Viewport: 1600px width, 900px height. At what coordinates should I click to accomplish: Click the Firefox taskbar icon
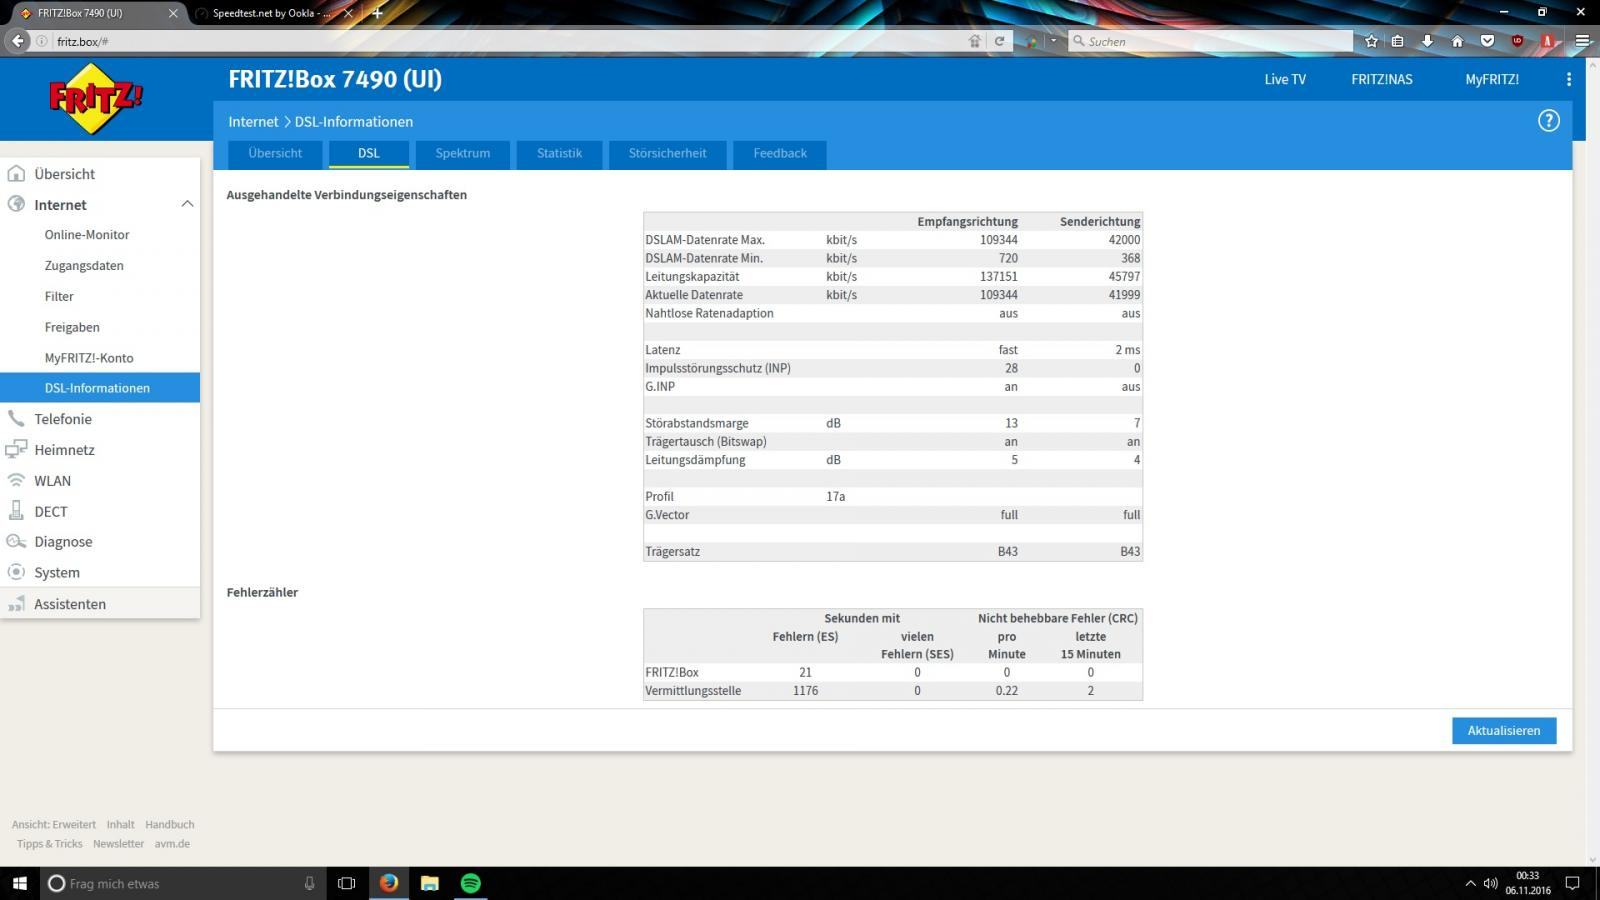point(389,883)
